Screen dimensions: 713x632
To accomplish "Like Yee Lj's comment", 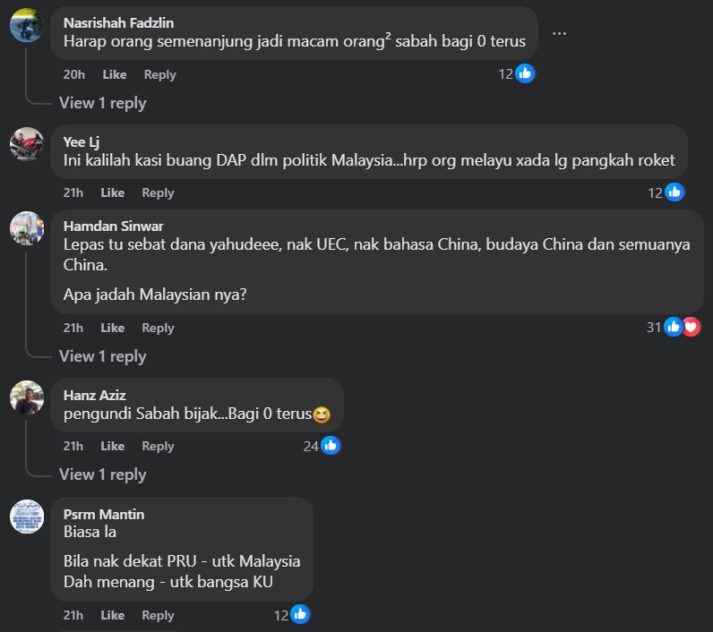I will 112,193.
